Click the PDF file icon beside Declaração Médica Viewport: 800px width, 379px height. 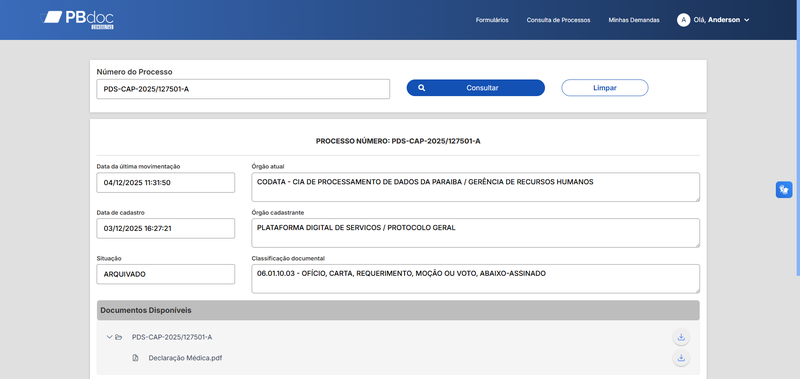(x=135, y=358)
